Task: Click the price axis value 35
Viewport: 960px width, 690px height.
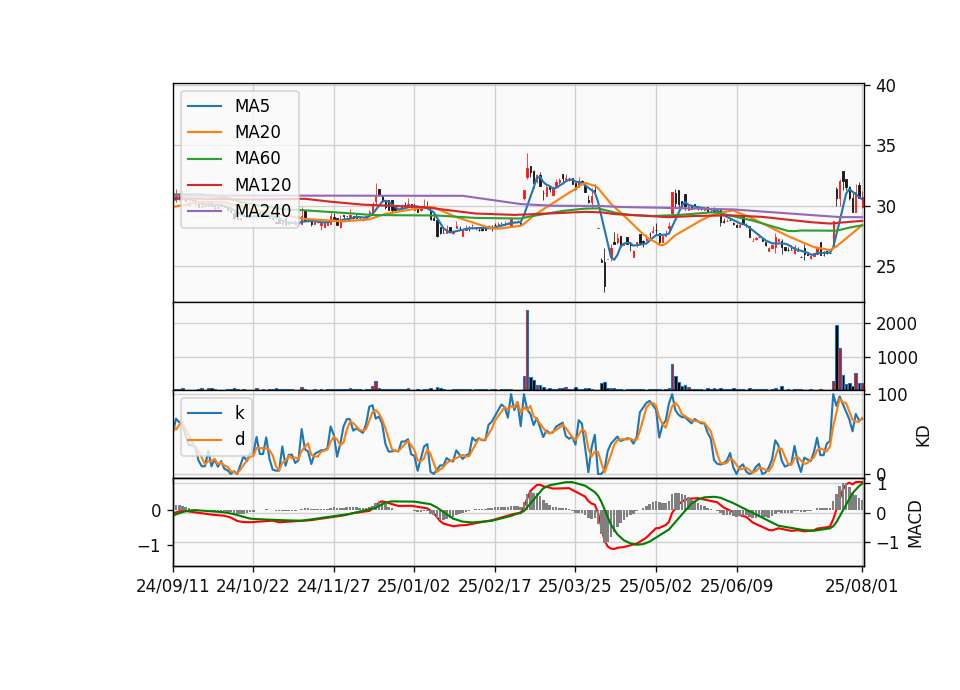Action: point(886,146)
